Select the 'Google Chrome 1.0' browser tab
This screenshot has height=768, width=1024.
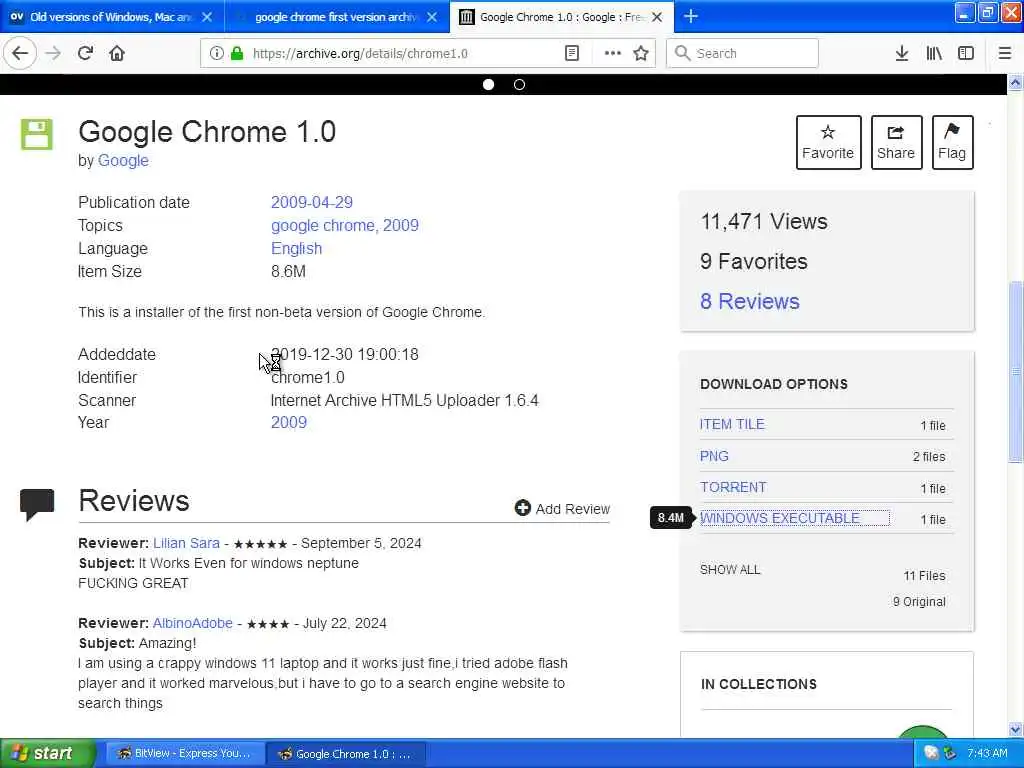(562, 17)
